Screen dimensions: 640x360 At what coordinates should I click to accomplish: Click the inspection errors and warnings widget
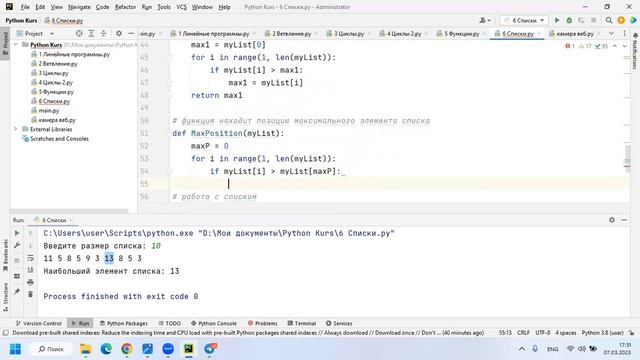586,46
